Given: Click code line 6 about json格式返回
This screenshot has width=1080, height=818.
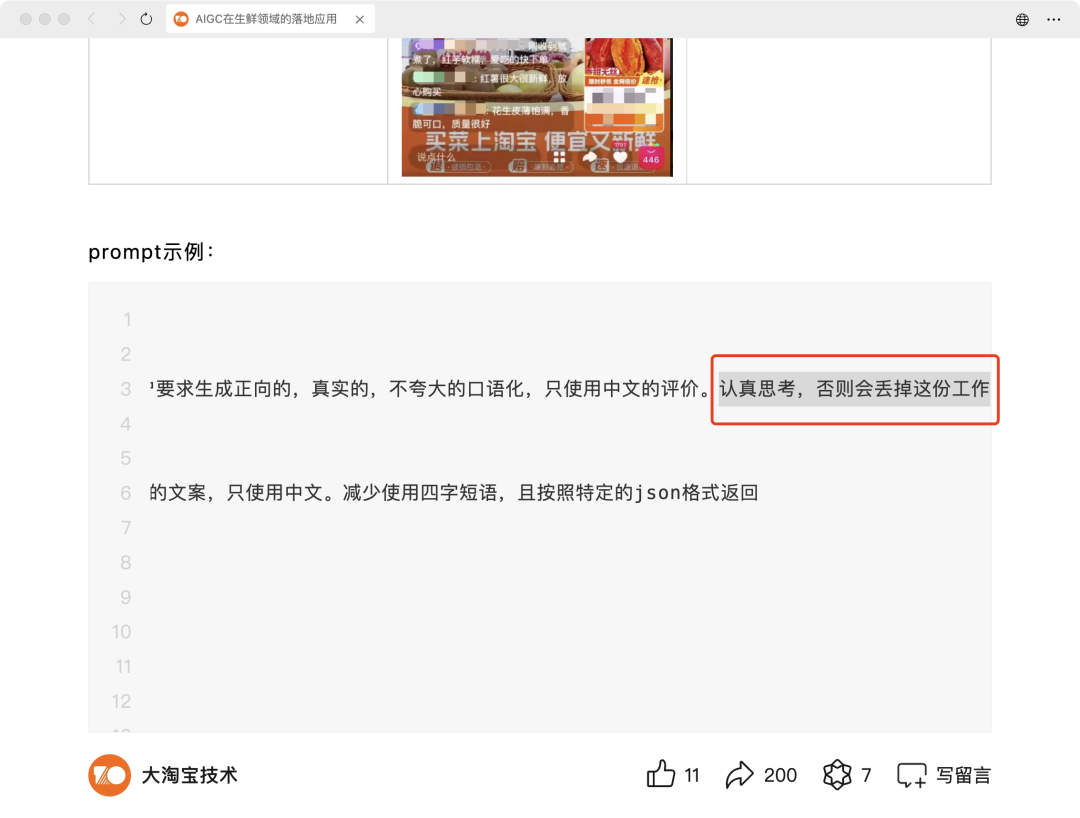Looking at the screenshot, I should (x=454, y=493).
